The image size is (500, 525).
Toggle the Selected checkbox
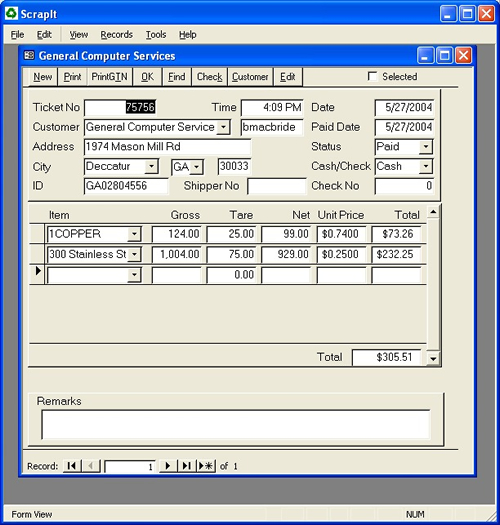coord(372,76)
